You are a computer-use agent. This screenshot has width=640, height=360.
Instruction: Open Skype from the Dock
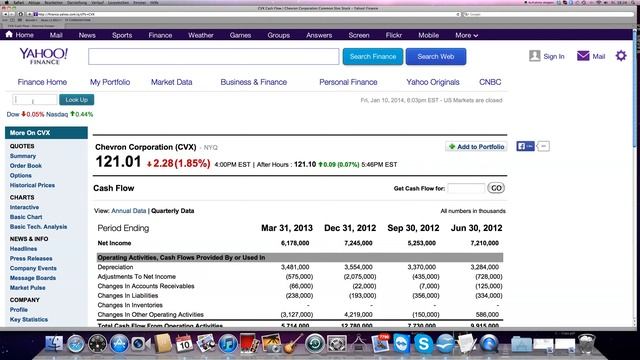click(x=423, y=343)
